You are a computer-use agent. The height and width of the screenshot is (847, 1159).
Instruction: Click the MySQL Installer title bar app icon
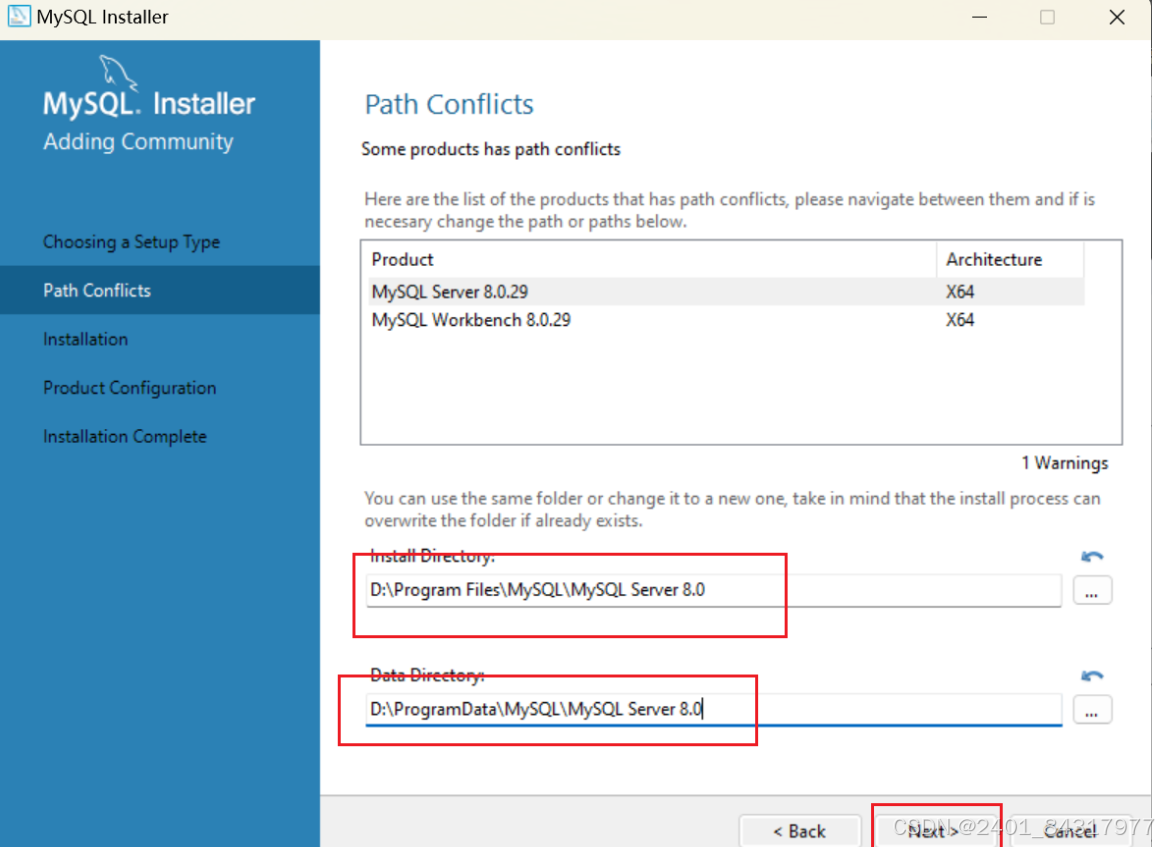[18, 16]
